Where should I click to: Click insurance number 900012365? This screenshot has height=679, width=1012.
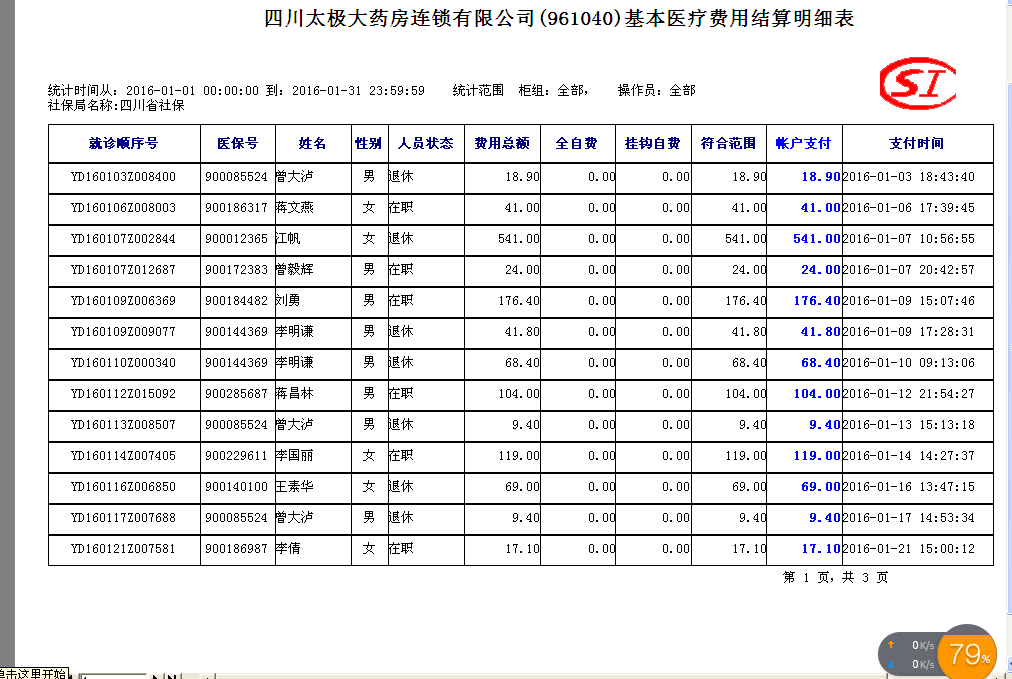(236, 239)
